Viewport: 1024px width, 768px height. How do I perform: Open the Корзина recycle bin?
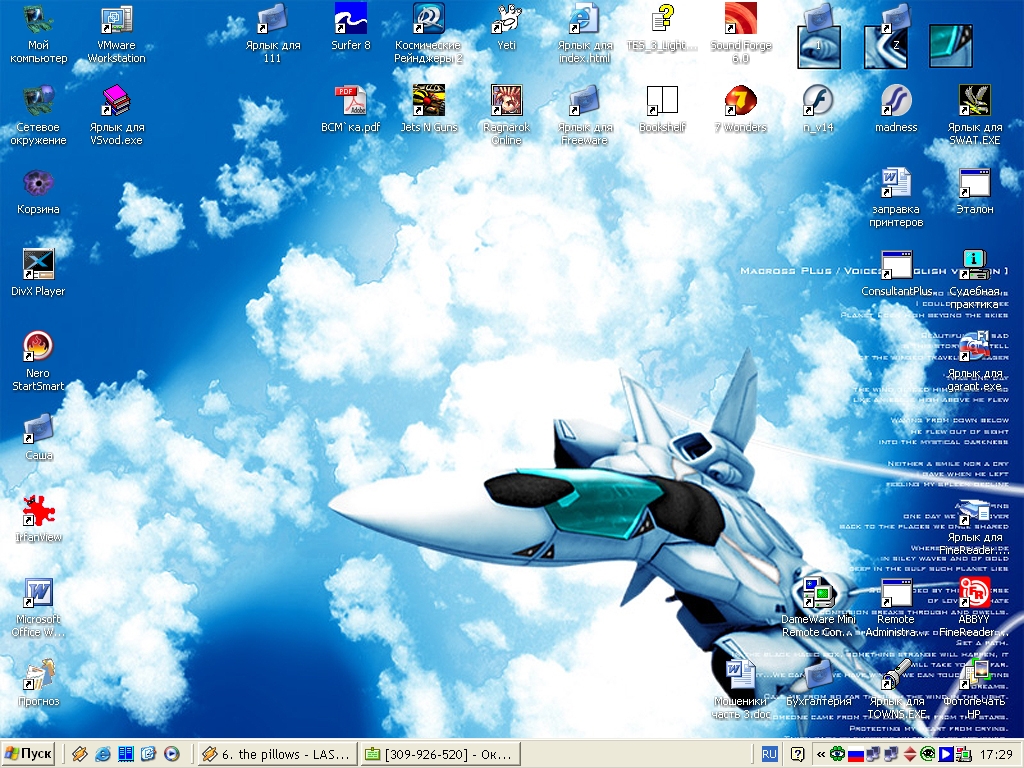point(39,192)
